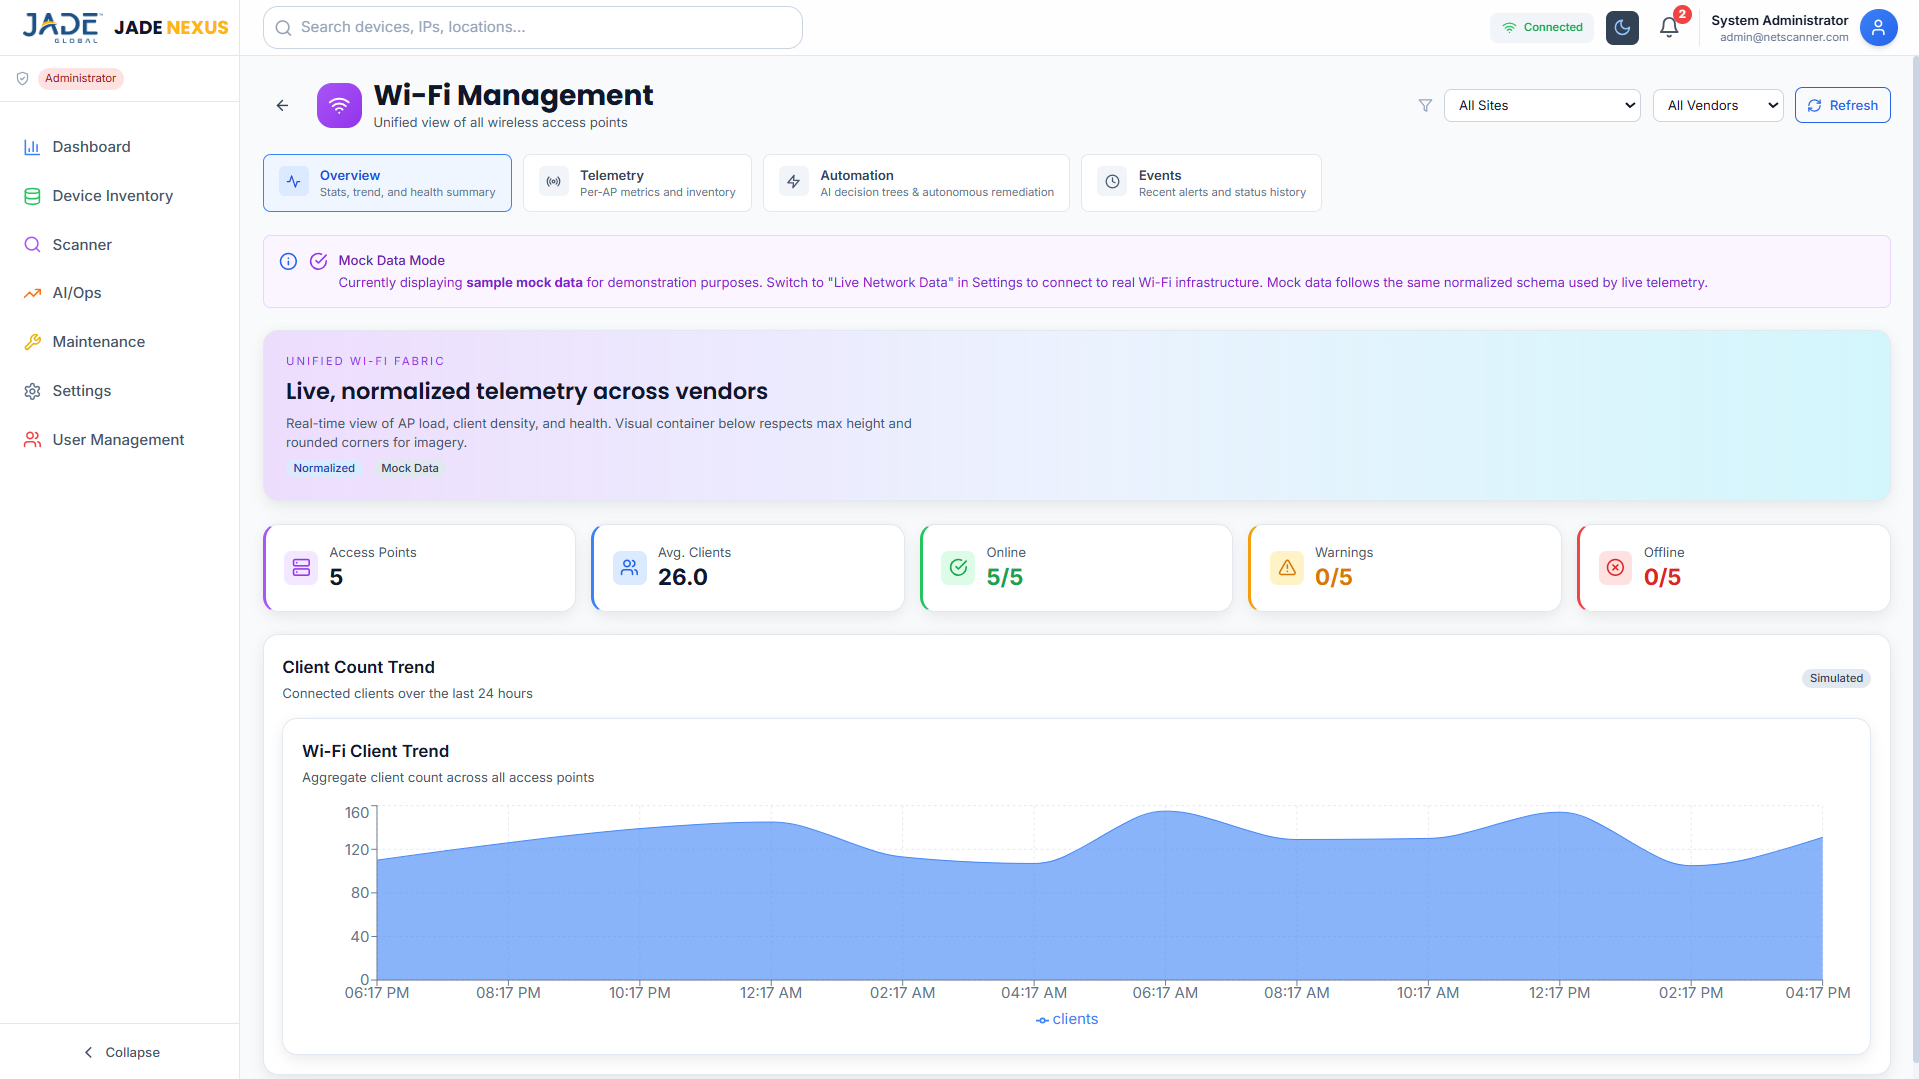Click the search magnifier icon
1919x1079 pixels.
284,28
